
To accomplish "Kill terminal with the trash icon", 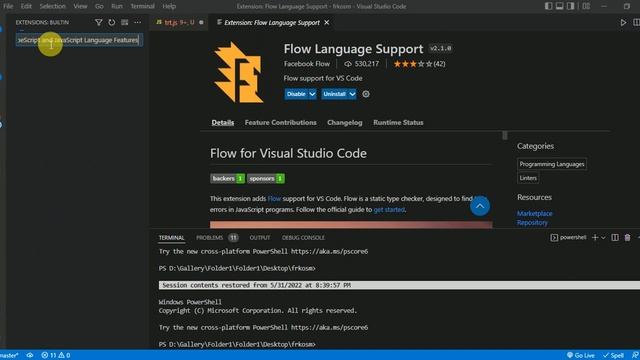I will click(627, 238).
